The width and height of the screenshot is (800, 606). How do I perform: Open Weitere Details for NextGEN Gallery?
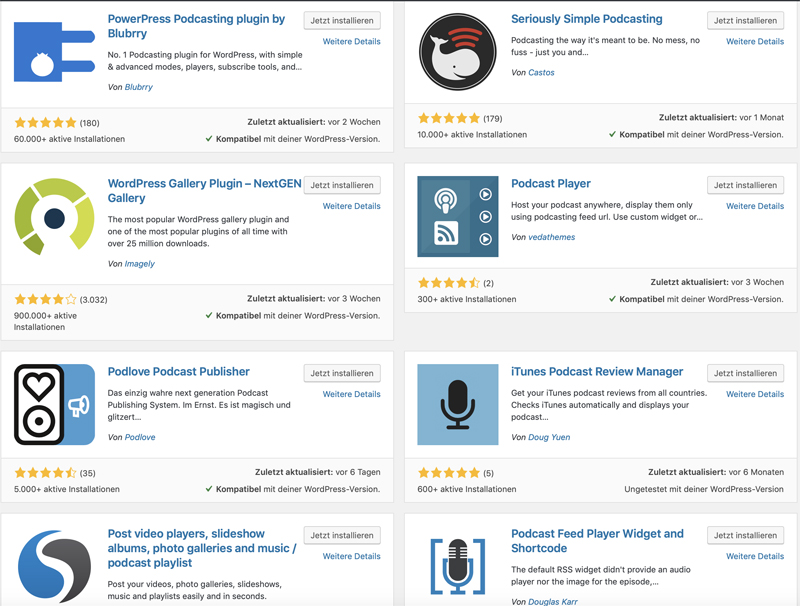[352, 206]
